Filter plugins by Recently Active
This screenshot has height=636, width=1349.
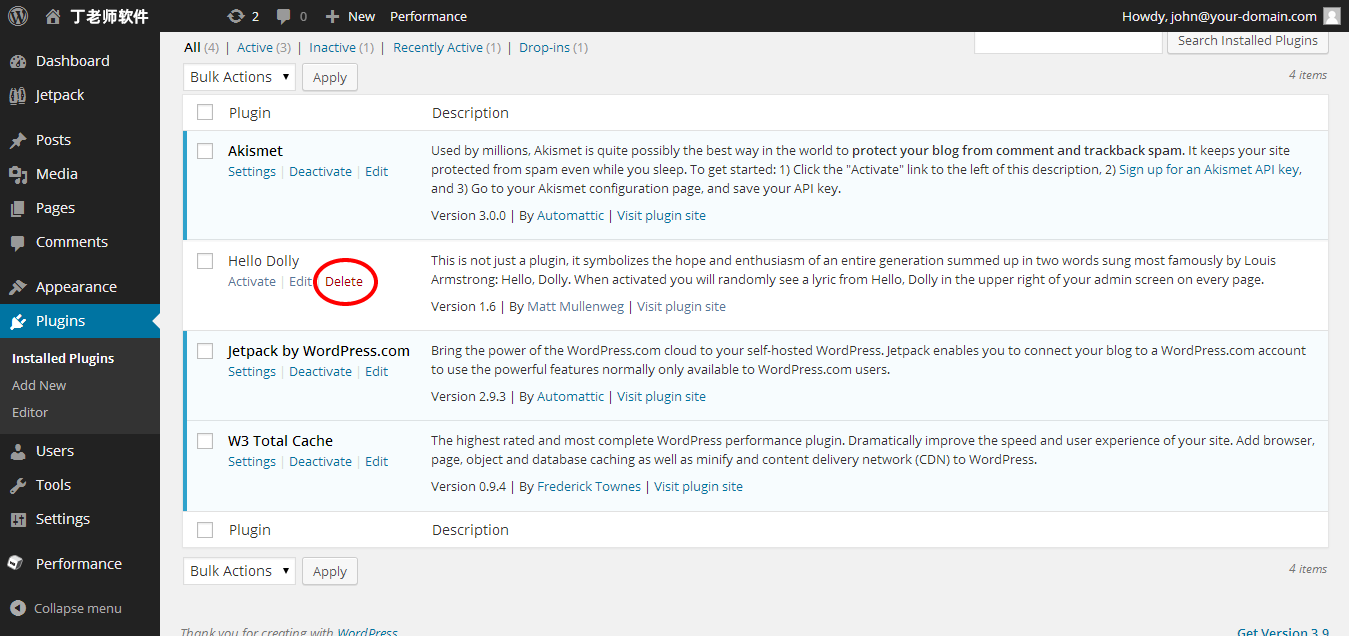click(x=438, y=47)
